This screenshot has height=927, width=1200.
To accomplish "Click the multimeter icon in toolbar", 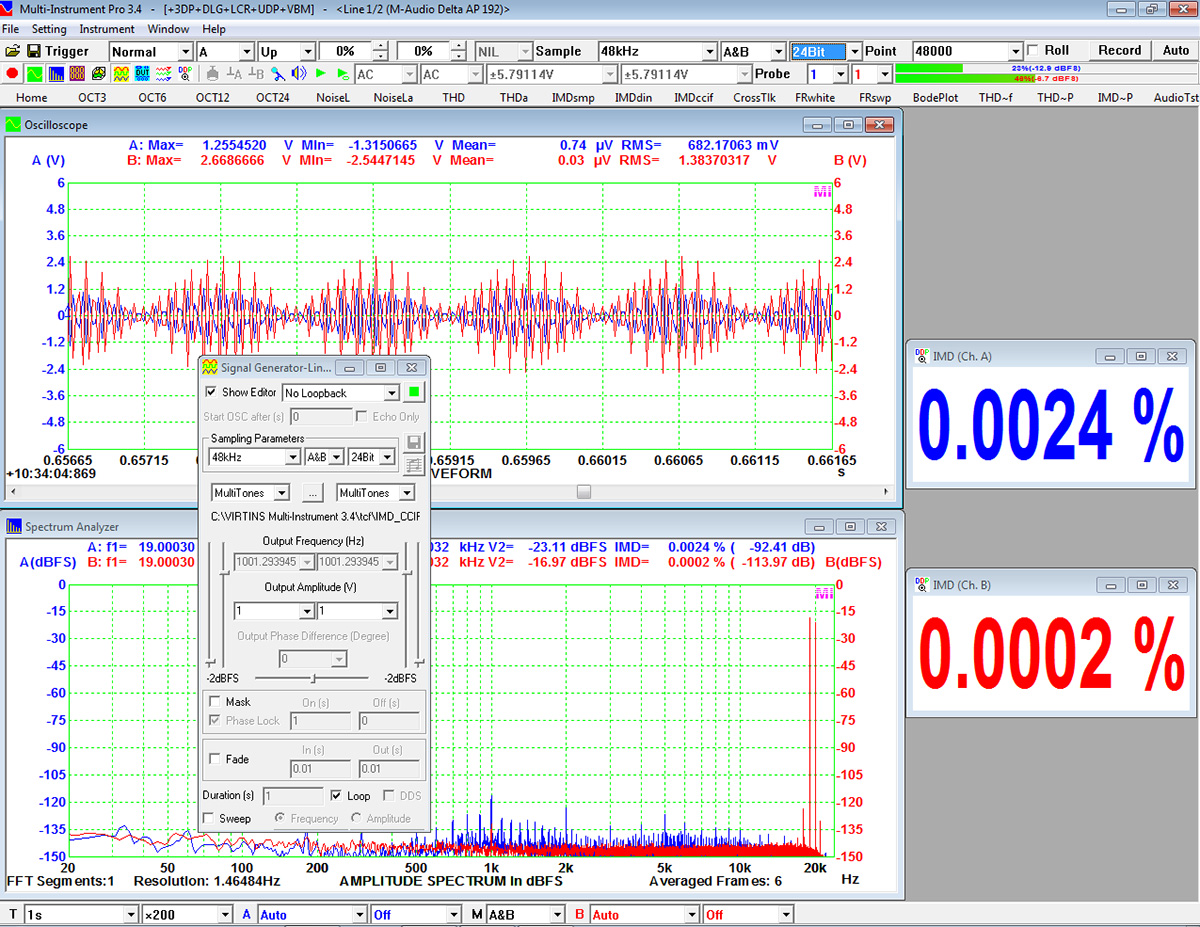I will (x=78, y=73).
